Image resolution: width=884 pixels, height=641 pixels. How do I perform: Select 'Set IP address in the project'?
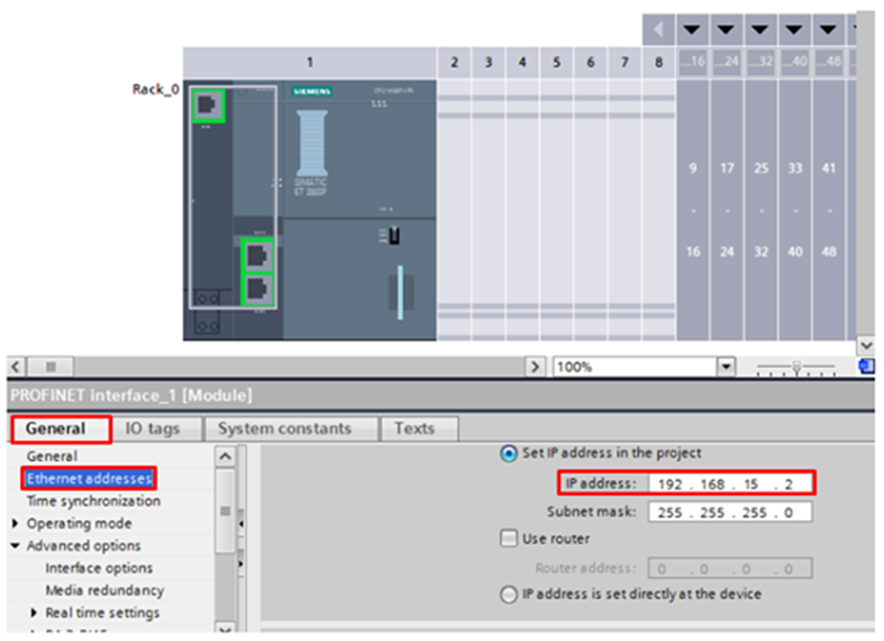507,453
